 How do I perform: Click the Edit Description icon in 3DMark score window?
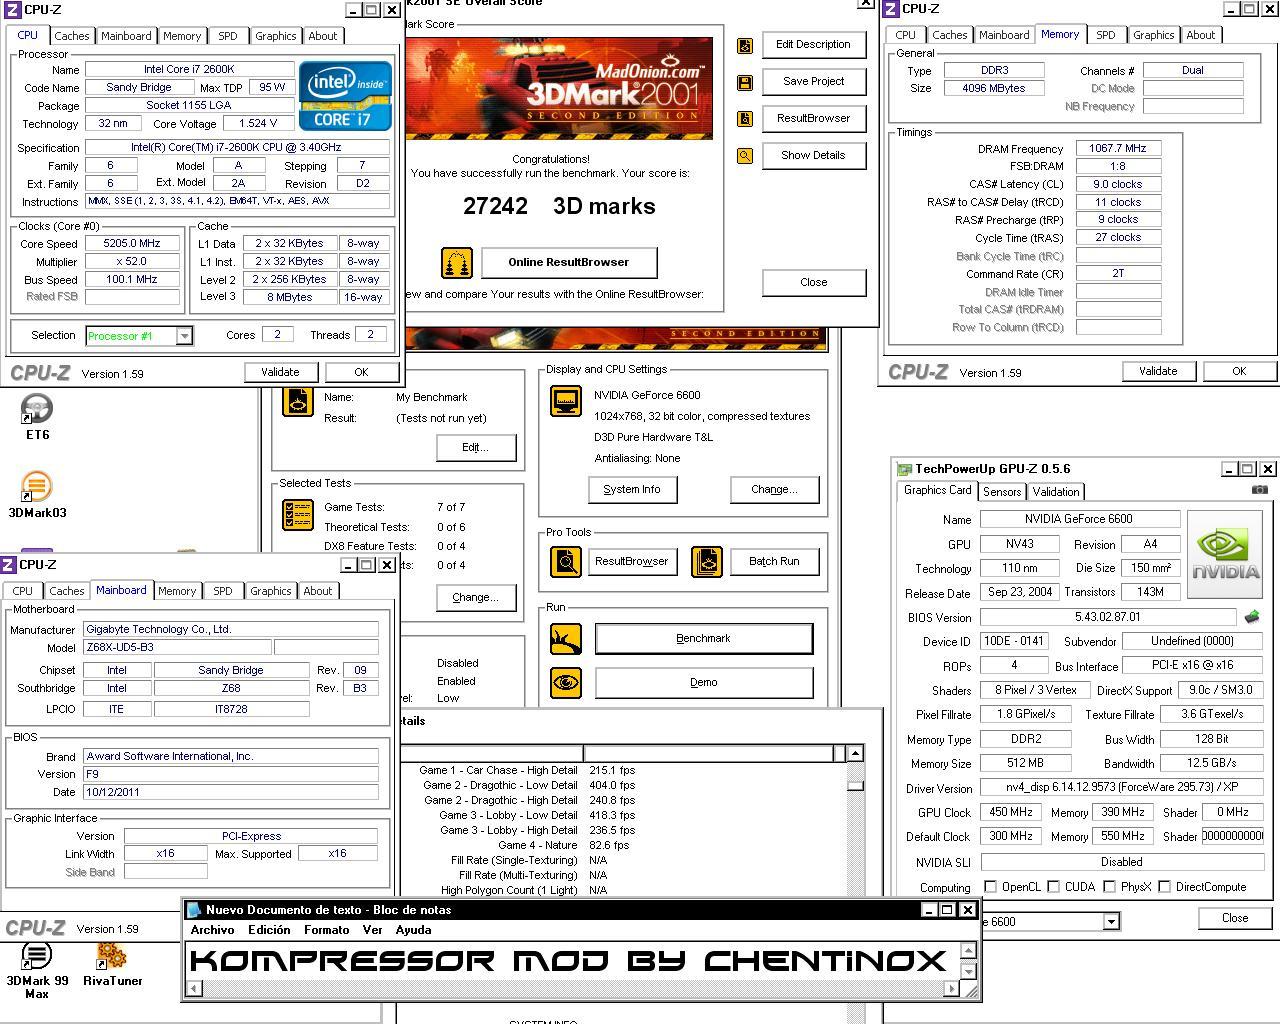point(745,45)
